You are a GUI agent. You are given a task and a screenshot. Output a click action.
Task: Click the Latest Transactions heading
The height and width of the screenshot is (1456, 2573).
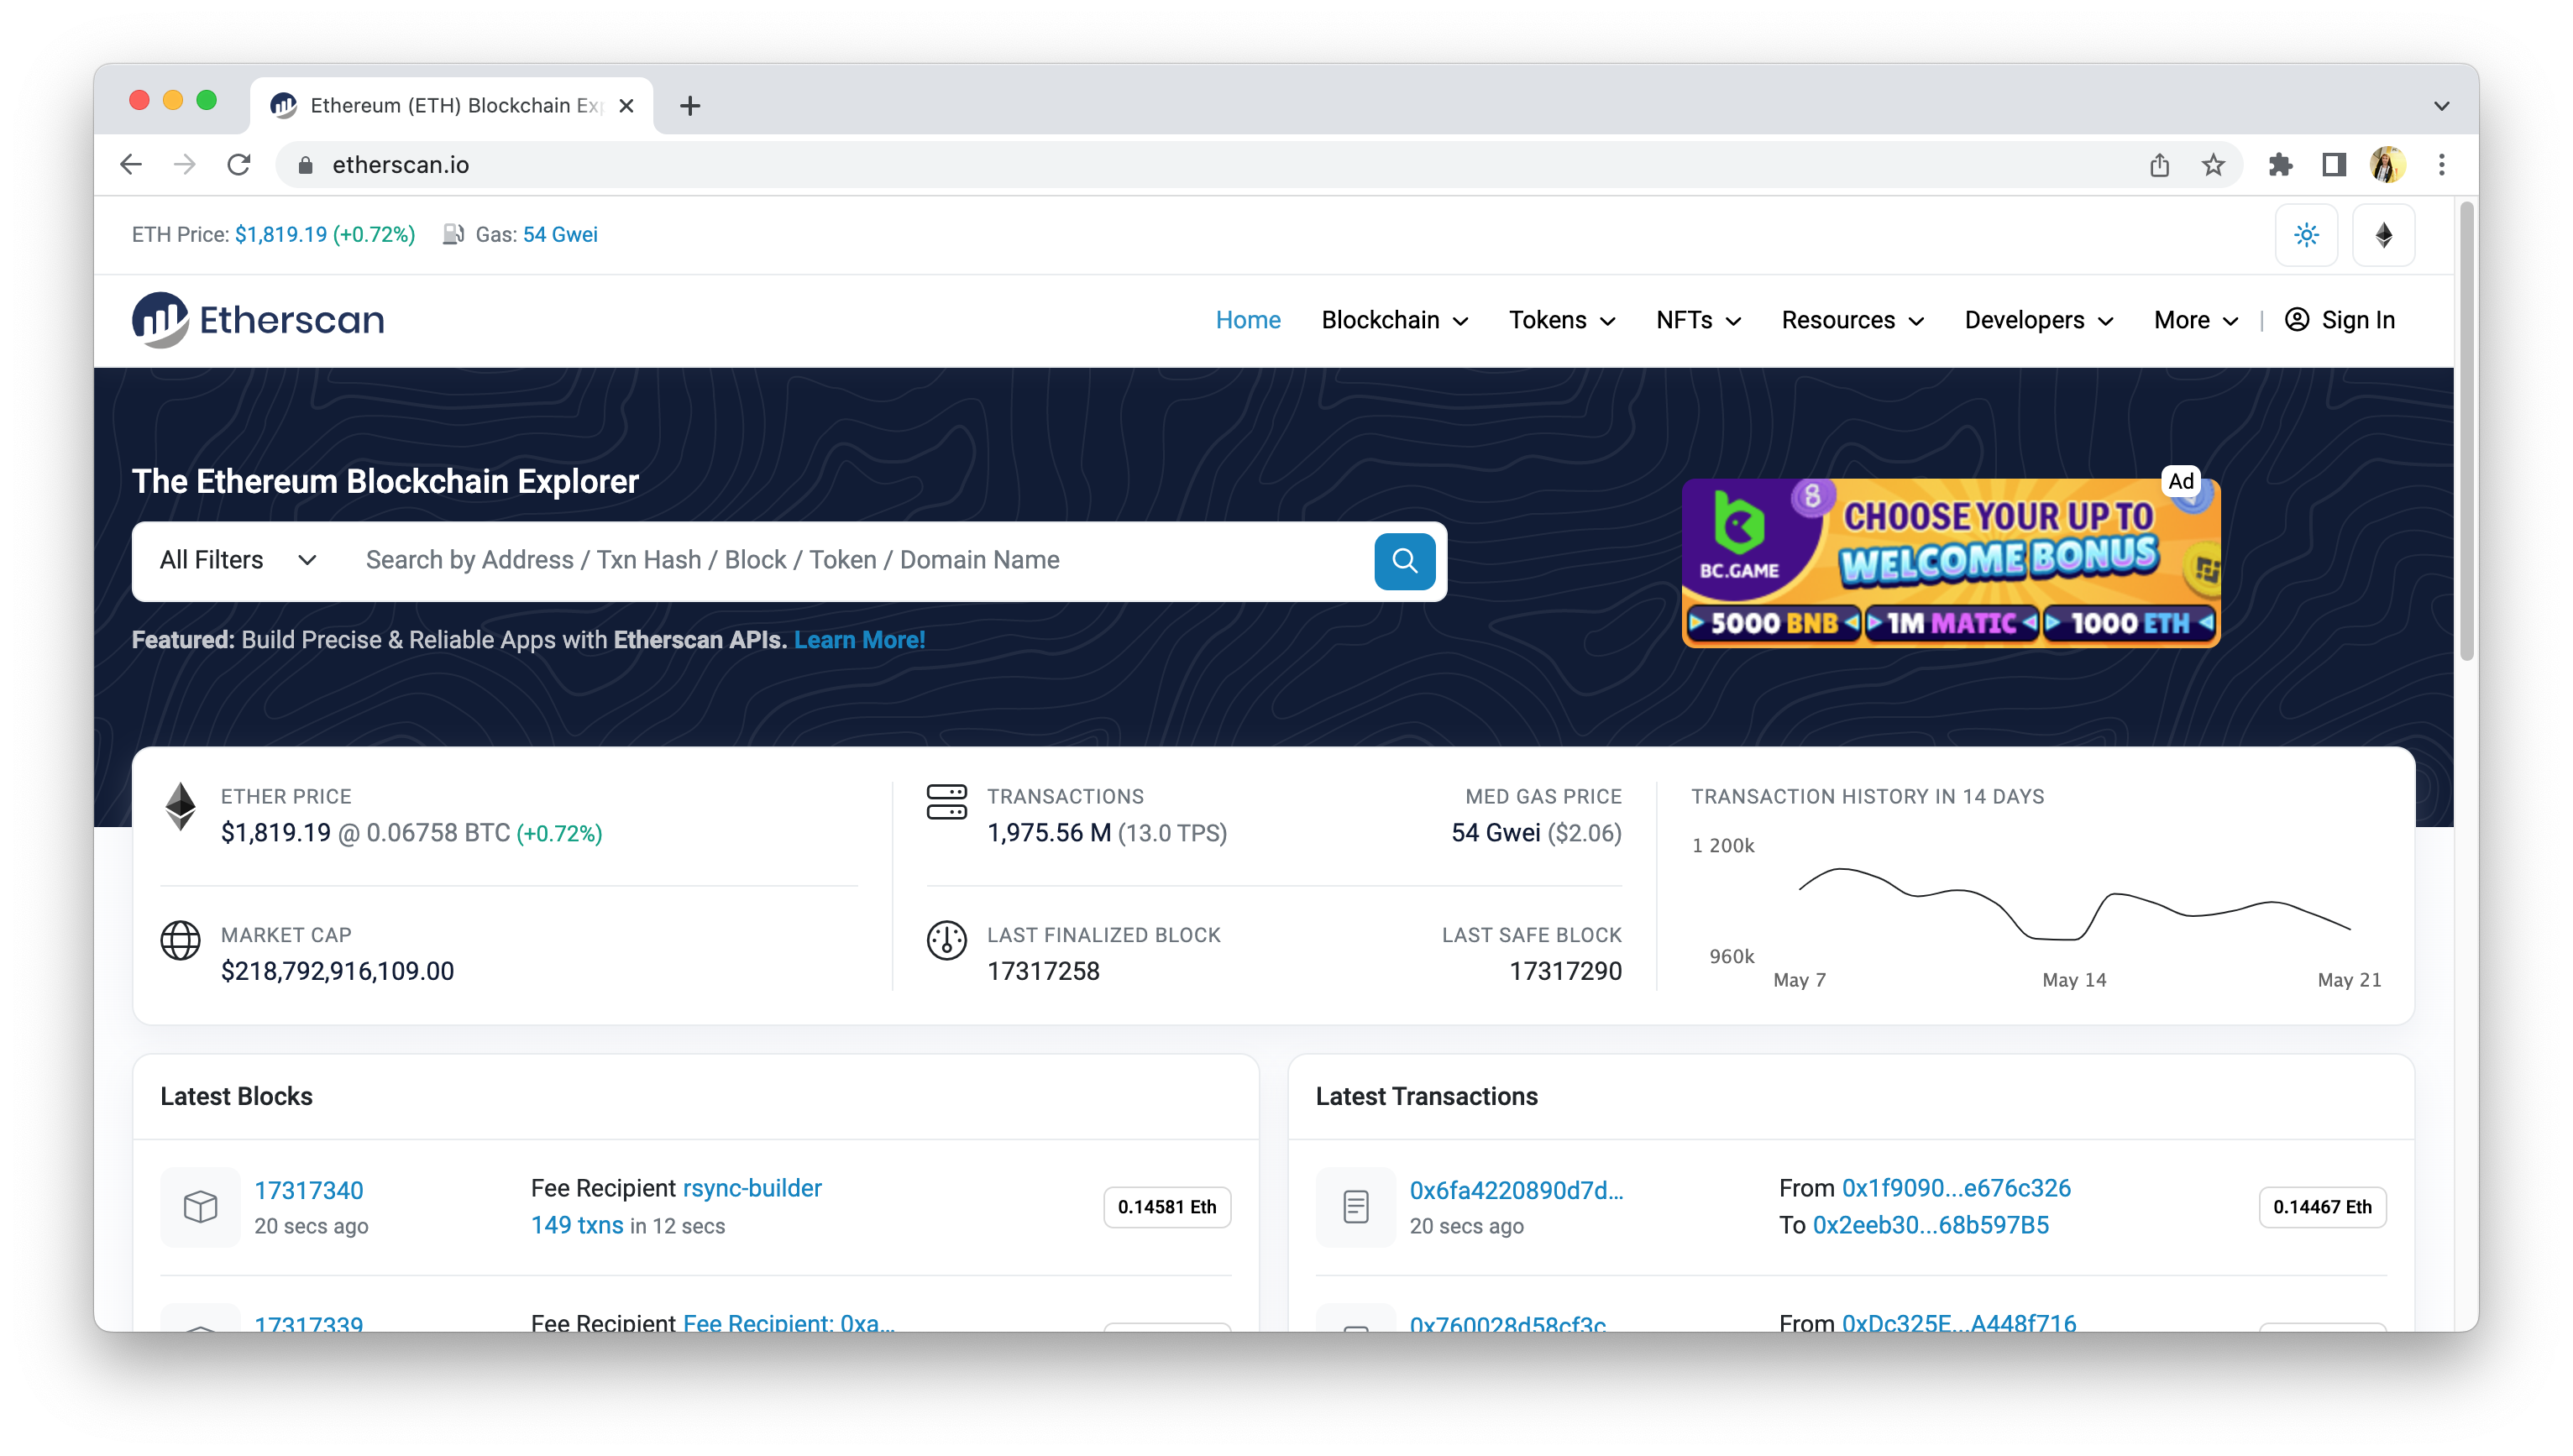point(1426,1096)
